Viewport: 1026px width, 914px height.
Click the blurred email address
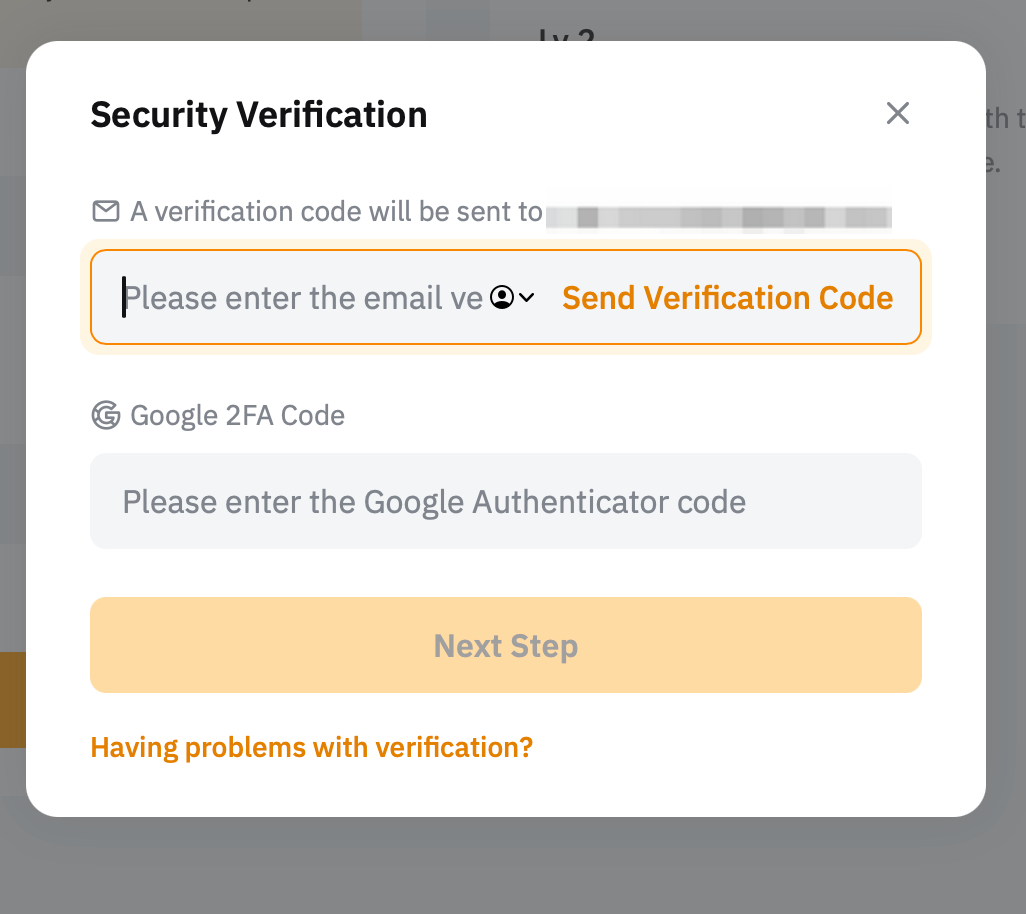[x=718, y=214]
